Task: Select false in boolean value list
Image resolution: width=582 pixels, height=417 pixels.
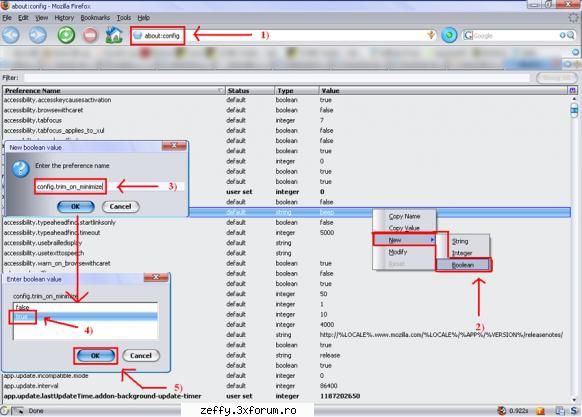Action: [85, 307]
